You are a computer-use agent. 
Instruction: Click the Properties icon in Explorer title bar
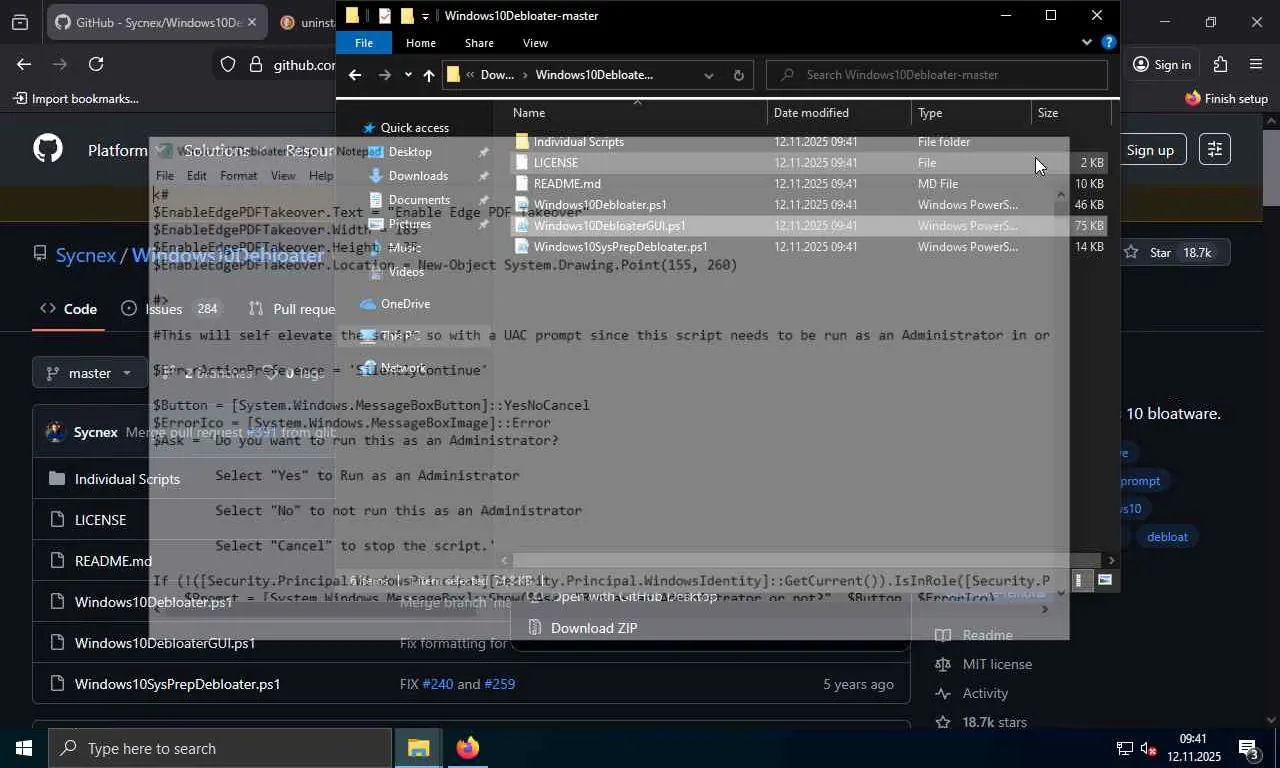pyautogui.click(x=385, y=16)
